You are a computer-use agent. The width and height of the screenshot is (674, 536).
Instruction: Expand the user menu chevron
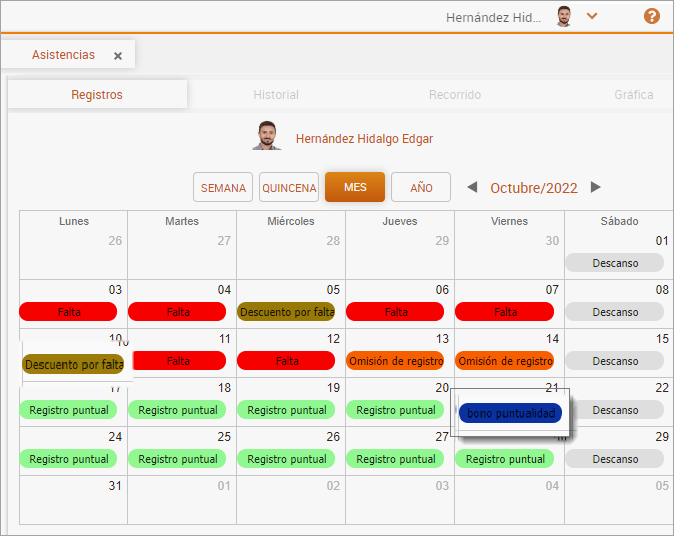point(592,16)
